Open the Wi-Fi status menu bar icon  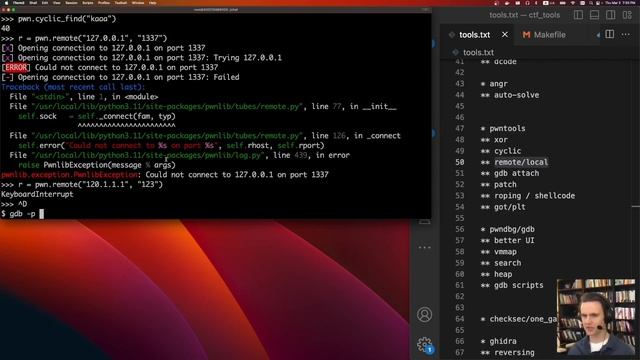point(573,3)
